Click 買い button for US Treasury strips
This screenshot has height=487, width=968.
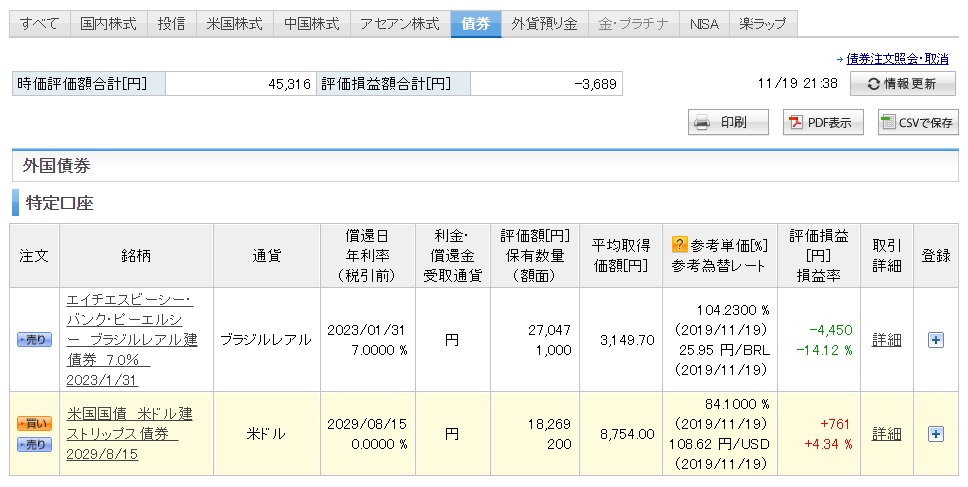tap(35, 423)
